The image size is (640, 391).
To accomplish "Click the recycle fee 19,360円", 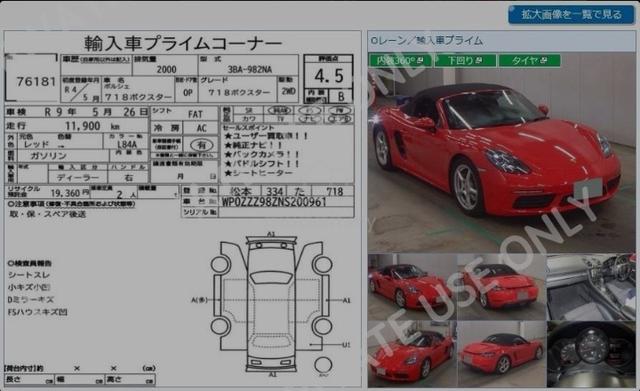I will click(69, 193).
